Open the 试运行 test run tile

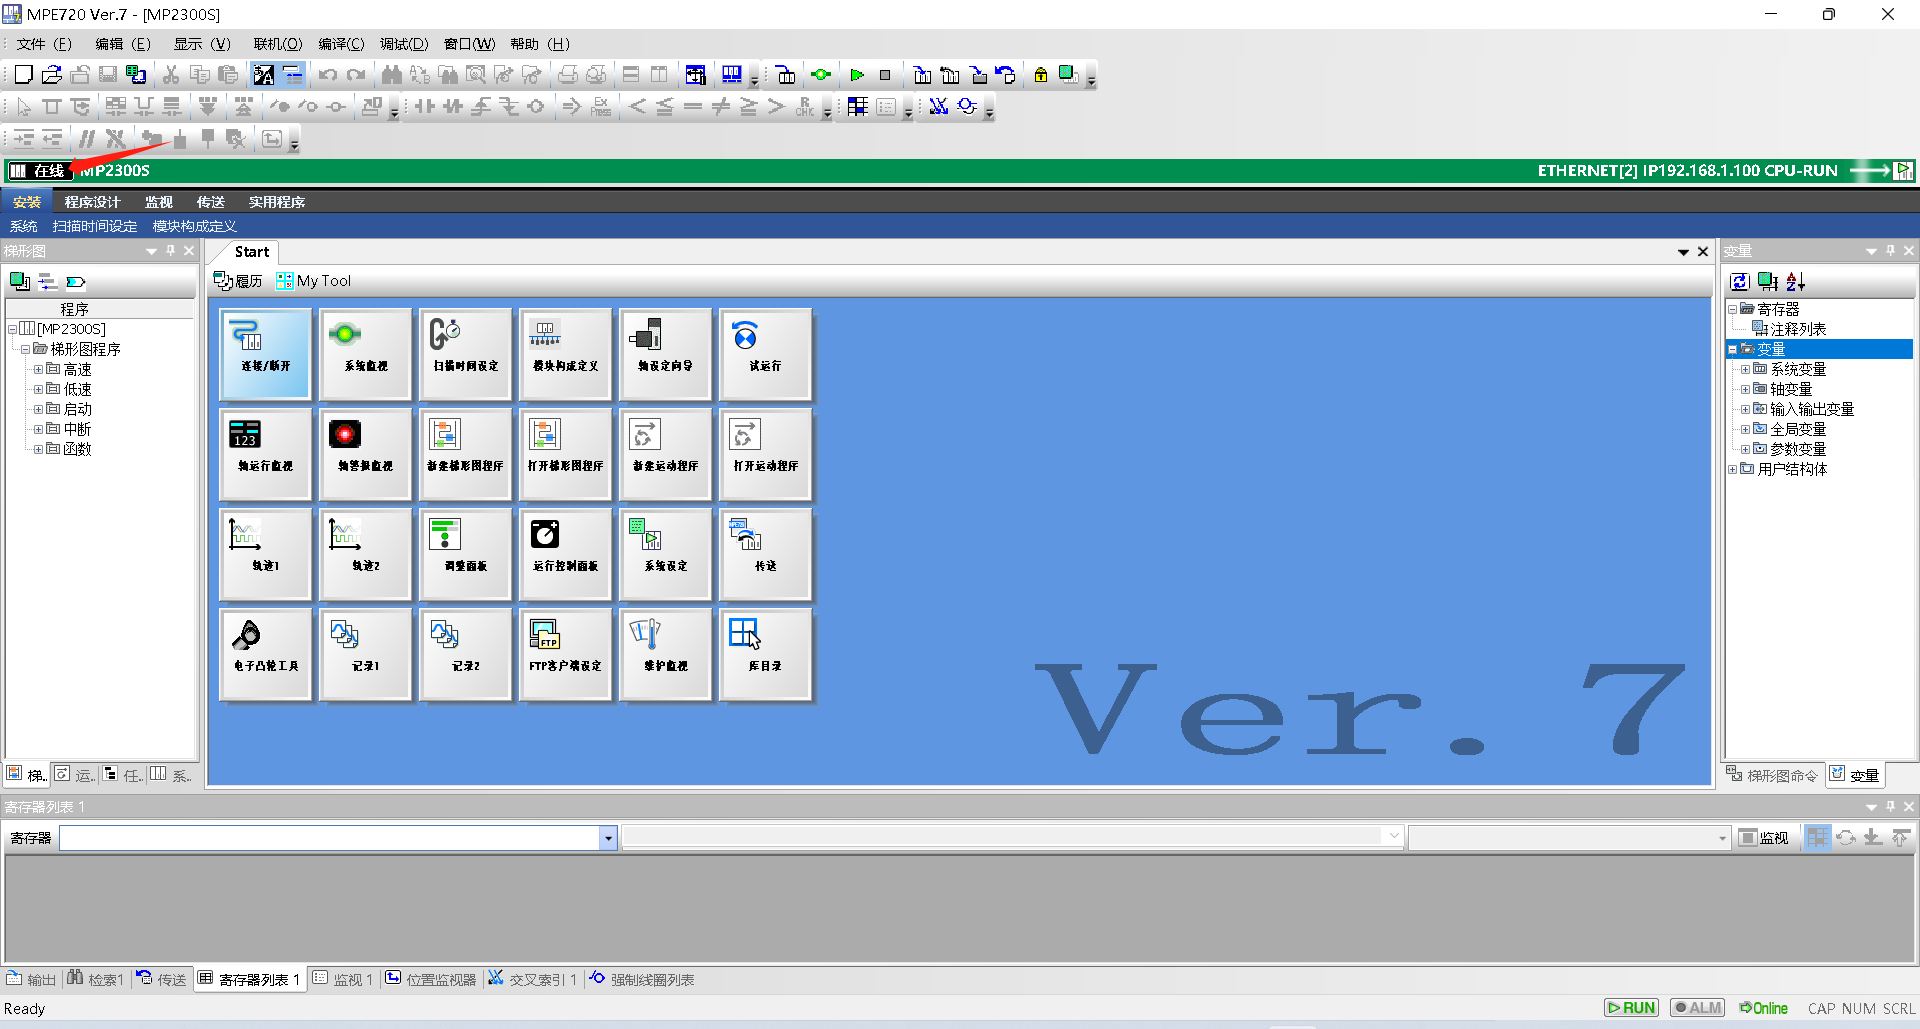point(765,354)
